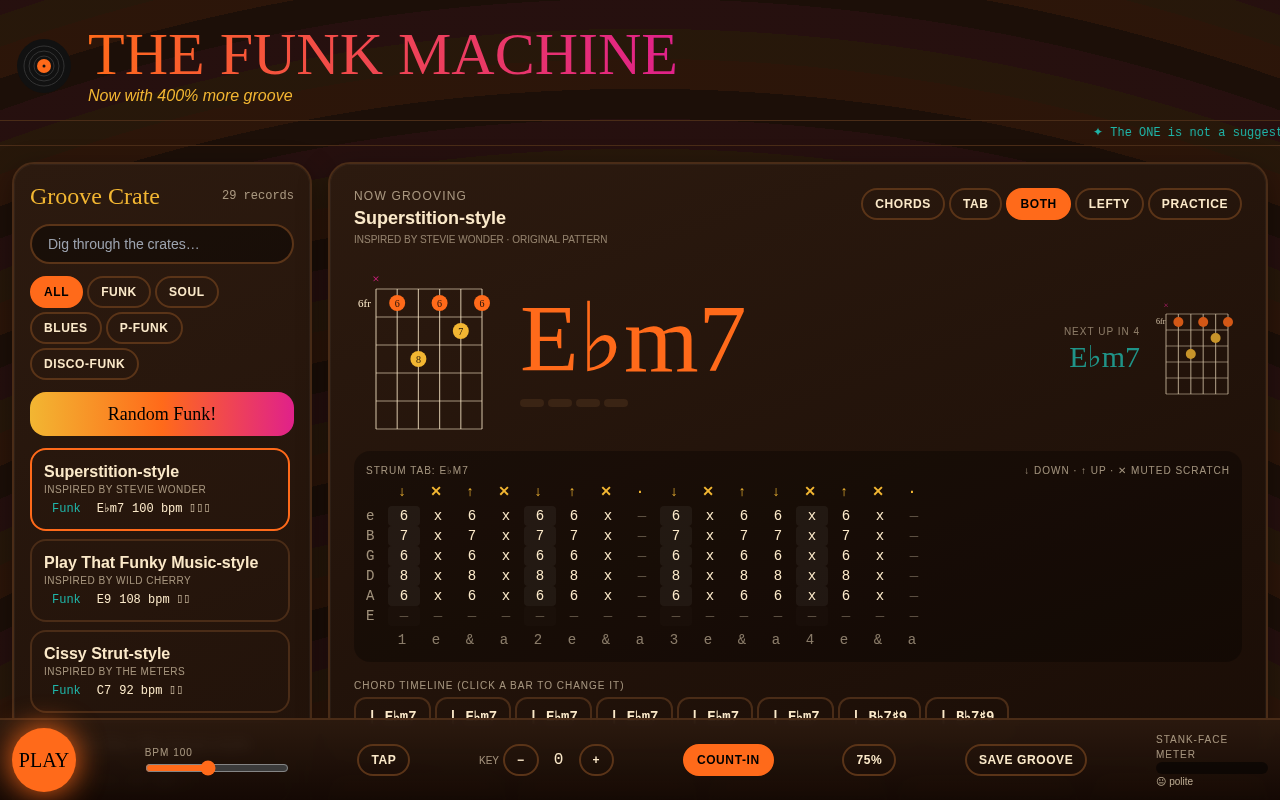Click the 'STRUM TAB: E♭M7' label
Image resolution: width=1280 pixels, height=800 pixels.
click(417, 470)
